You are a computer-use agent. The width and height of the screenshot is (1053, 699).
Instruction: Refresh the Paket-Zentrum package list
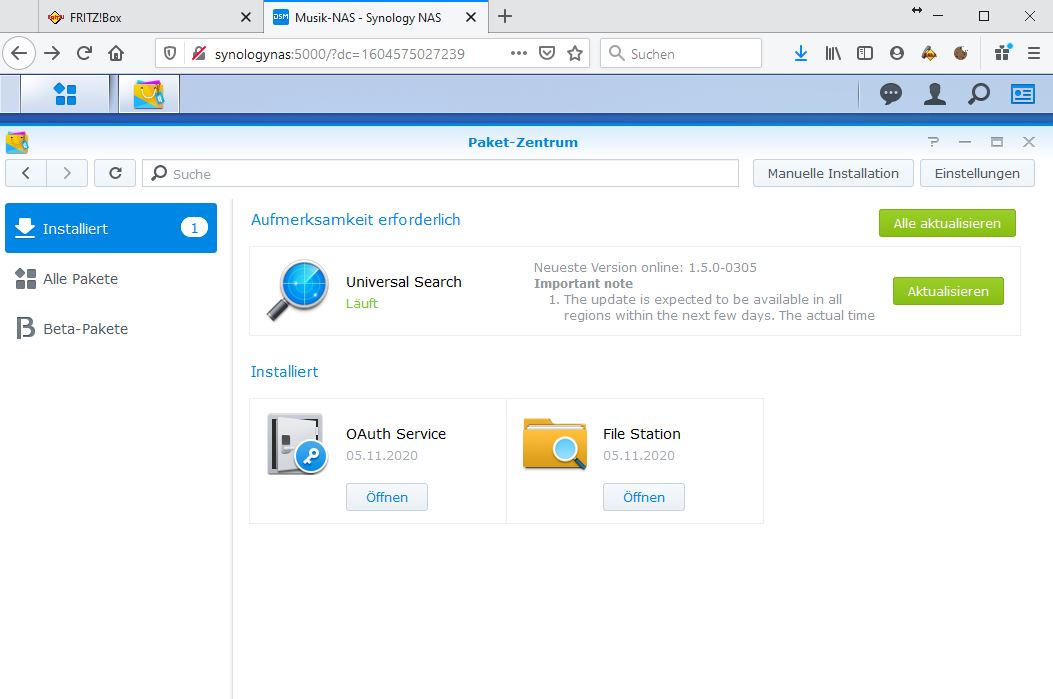pyautogui.click(x=115, y=173)
